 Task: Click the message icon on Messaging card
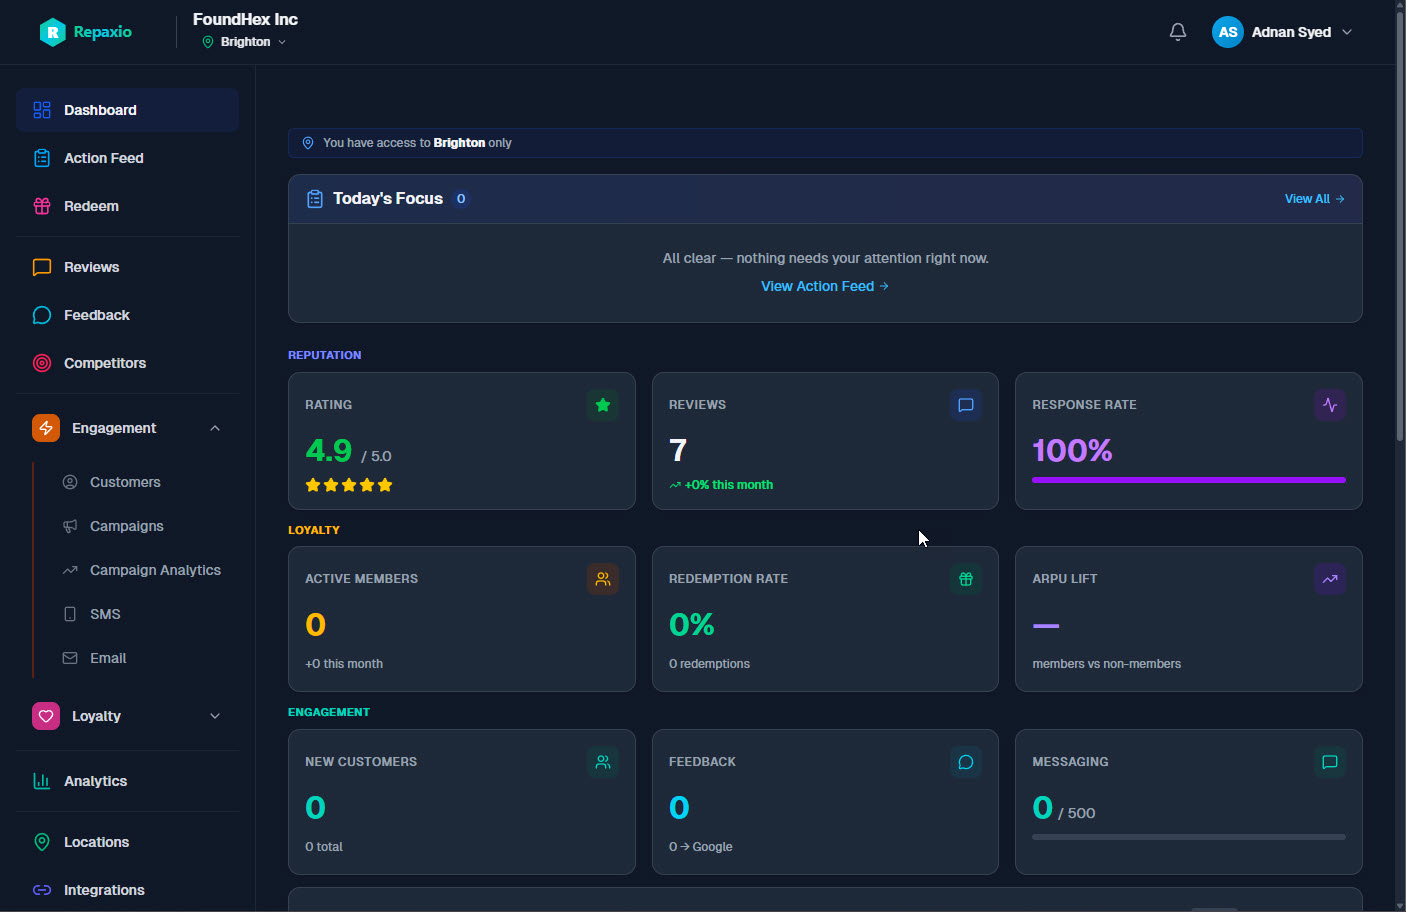pyautogui.click(x=1330, y=762)
